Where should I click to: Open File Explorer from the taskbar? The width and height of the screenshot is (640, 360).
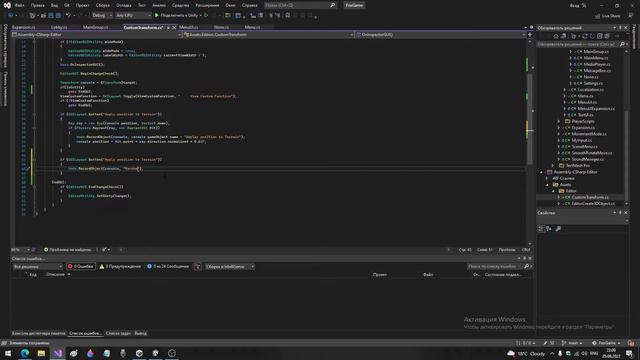click(41, 353)
